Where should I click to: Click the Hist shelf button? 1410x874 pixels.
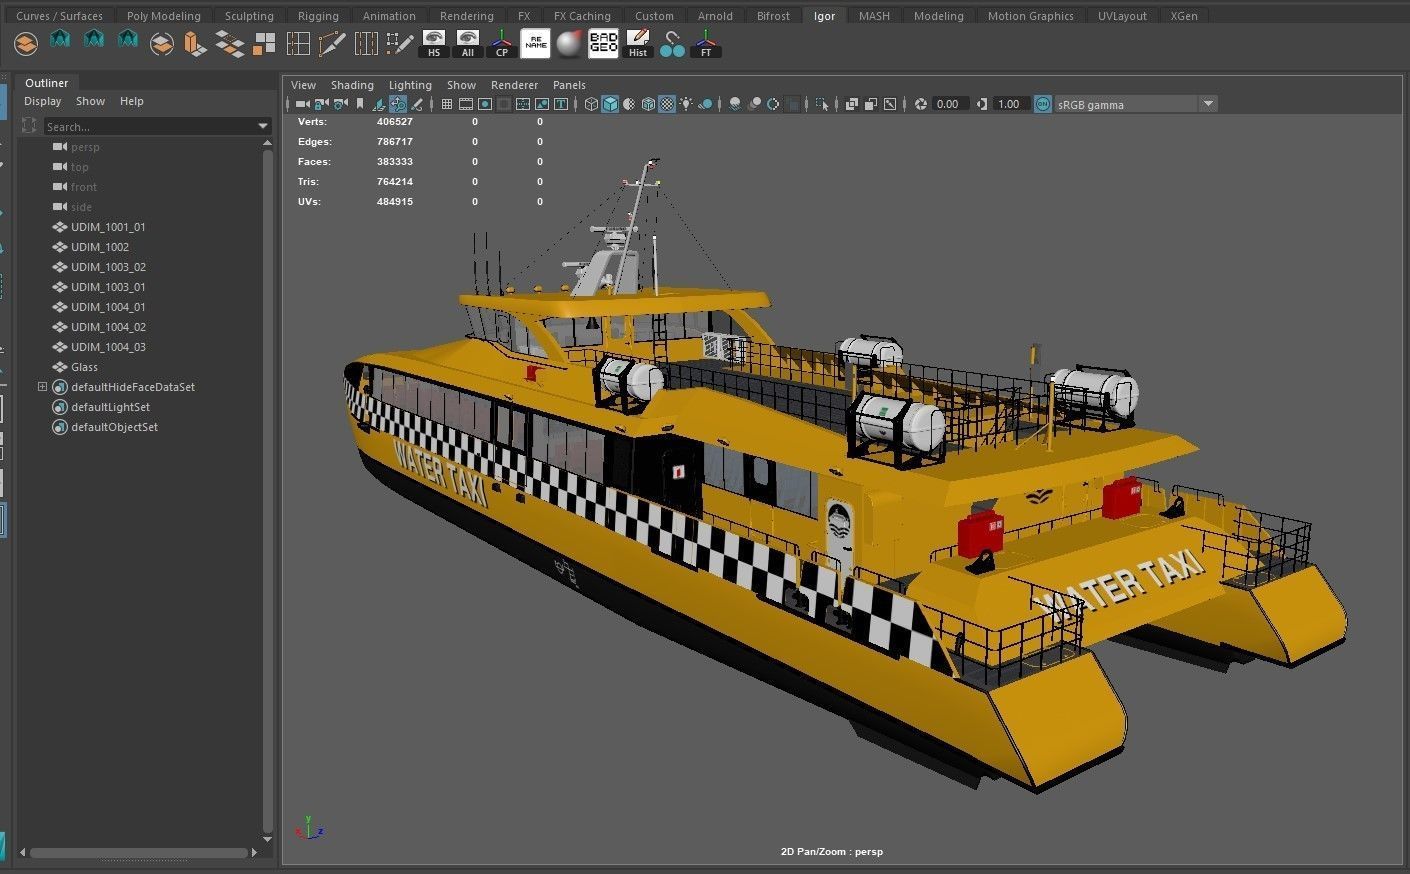[637, 43]
